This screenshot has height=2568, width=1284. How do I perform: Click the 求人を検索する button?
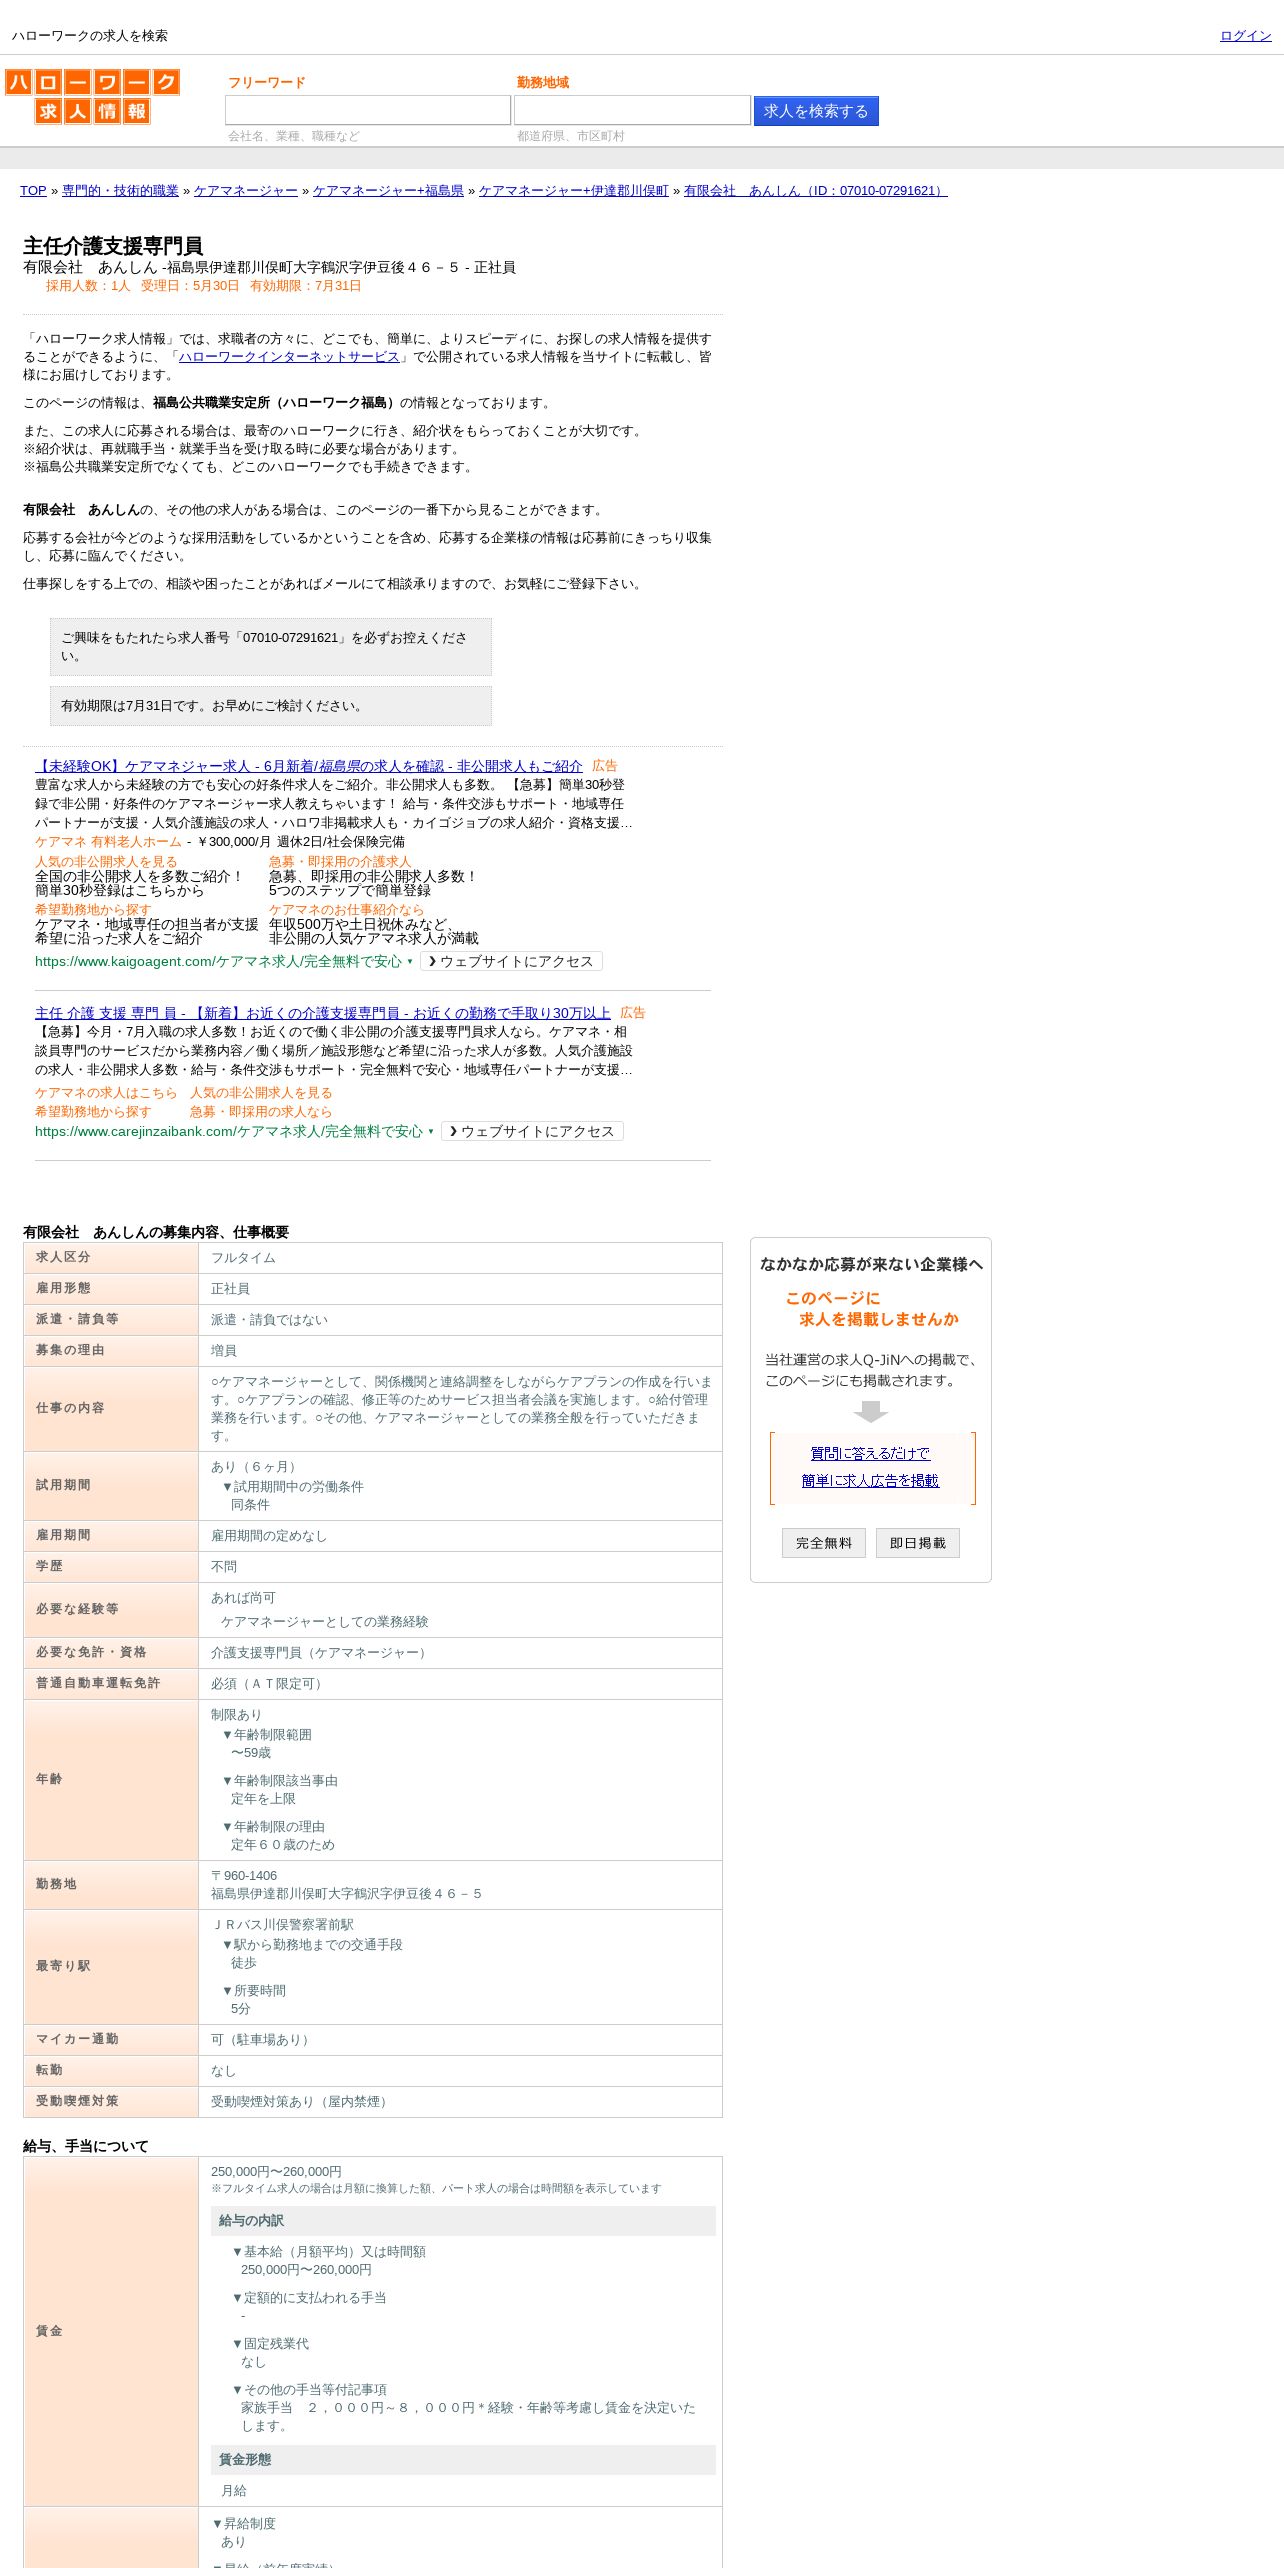816,111
